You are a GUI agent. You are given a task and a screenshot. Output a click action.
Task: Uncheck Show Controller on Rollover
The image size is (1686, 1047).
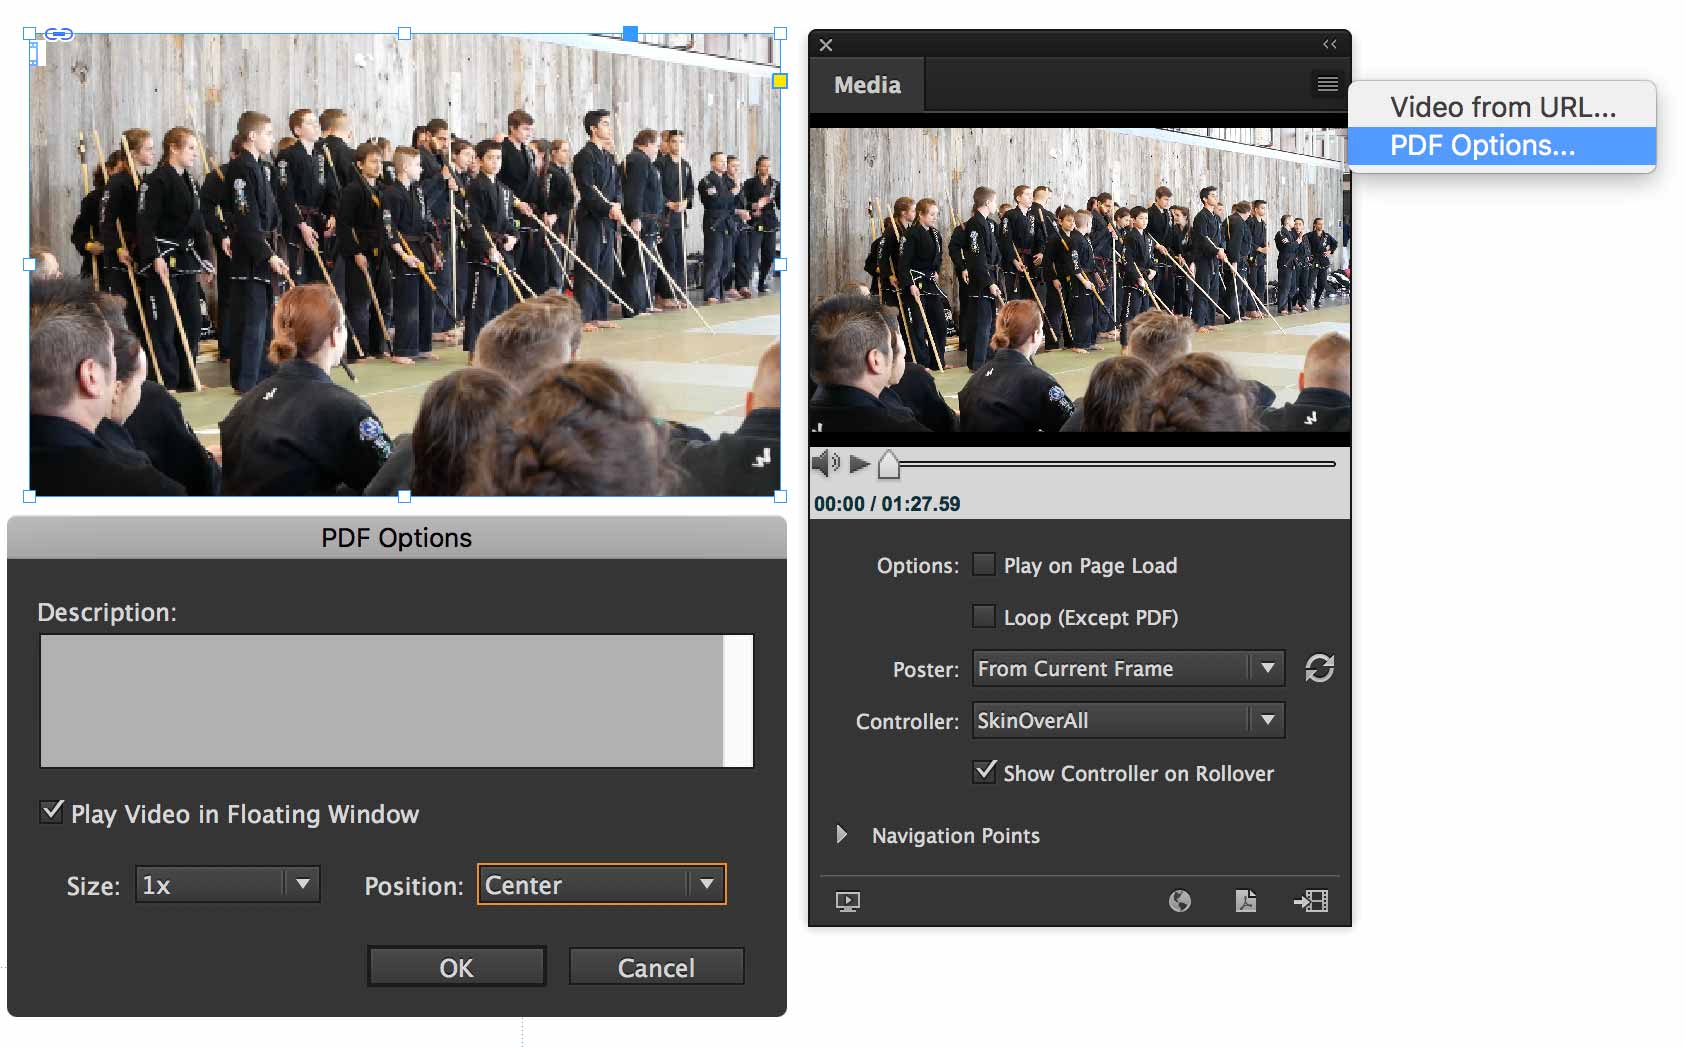[x=985, y=771]
